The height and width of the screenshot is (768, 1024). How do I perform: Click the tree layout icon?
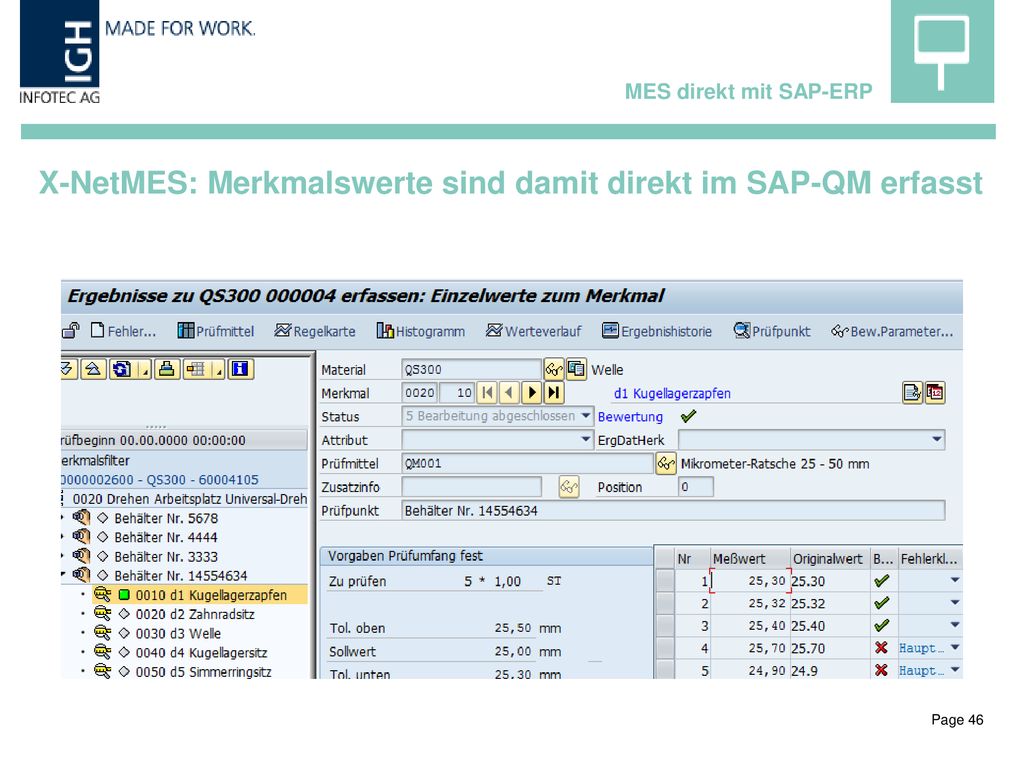point(195,370)
